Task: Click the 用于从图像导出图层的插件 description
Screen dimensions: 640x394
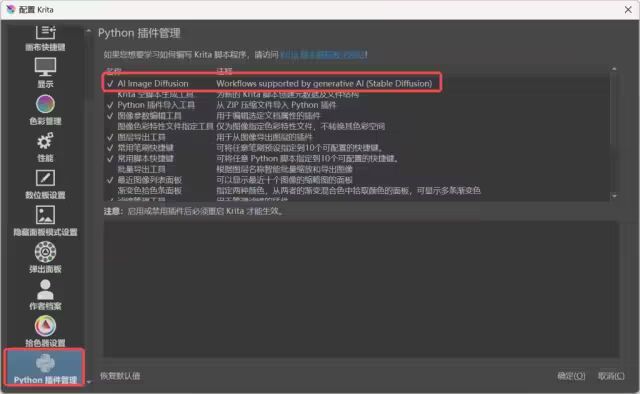Action: [264, 137]
